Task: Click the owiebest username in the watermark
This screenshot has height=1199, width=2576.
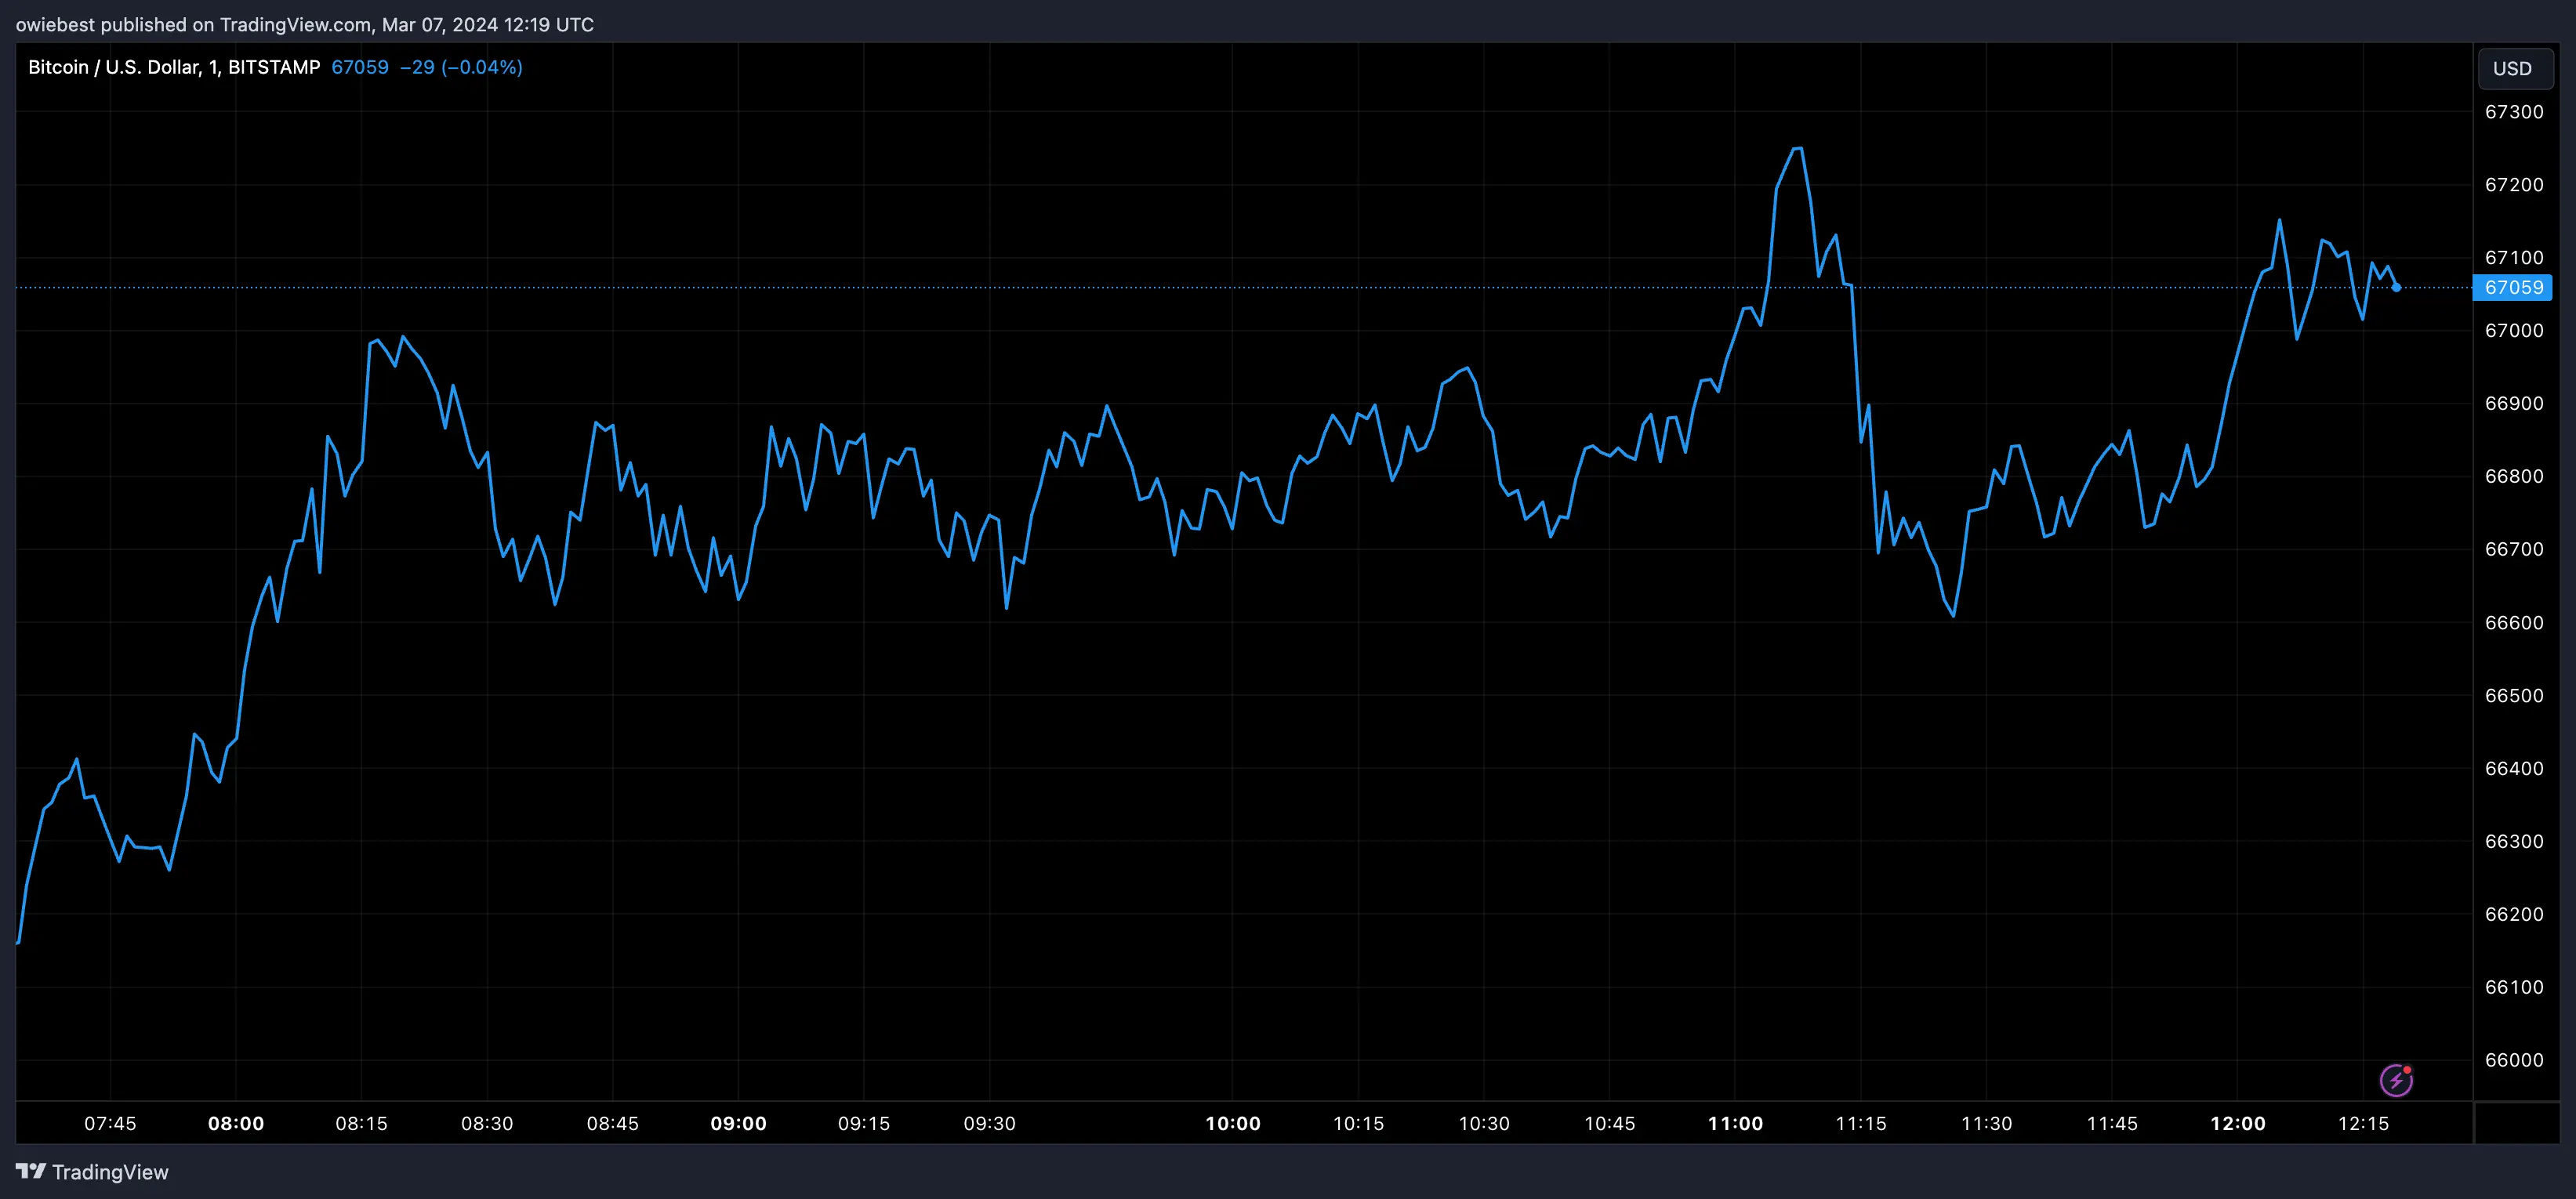Action: coord(56,24)
